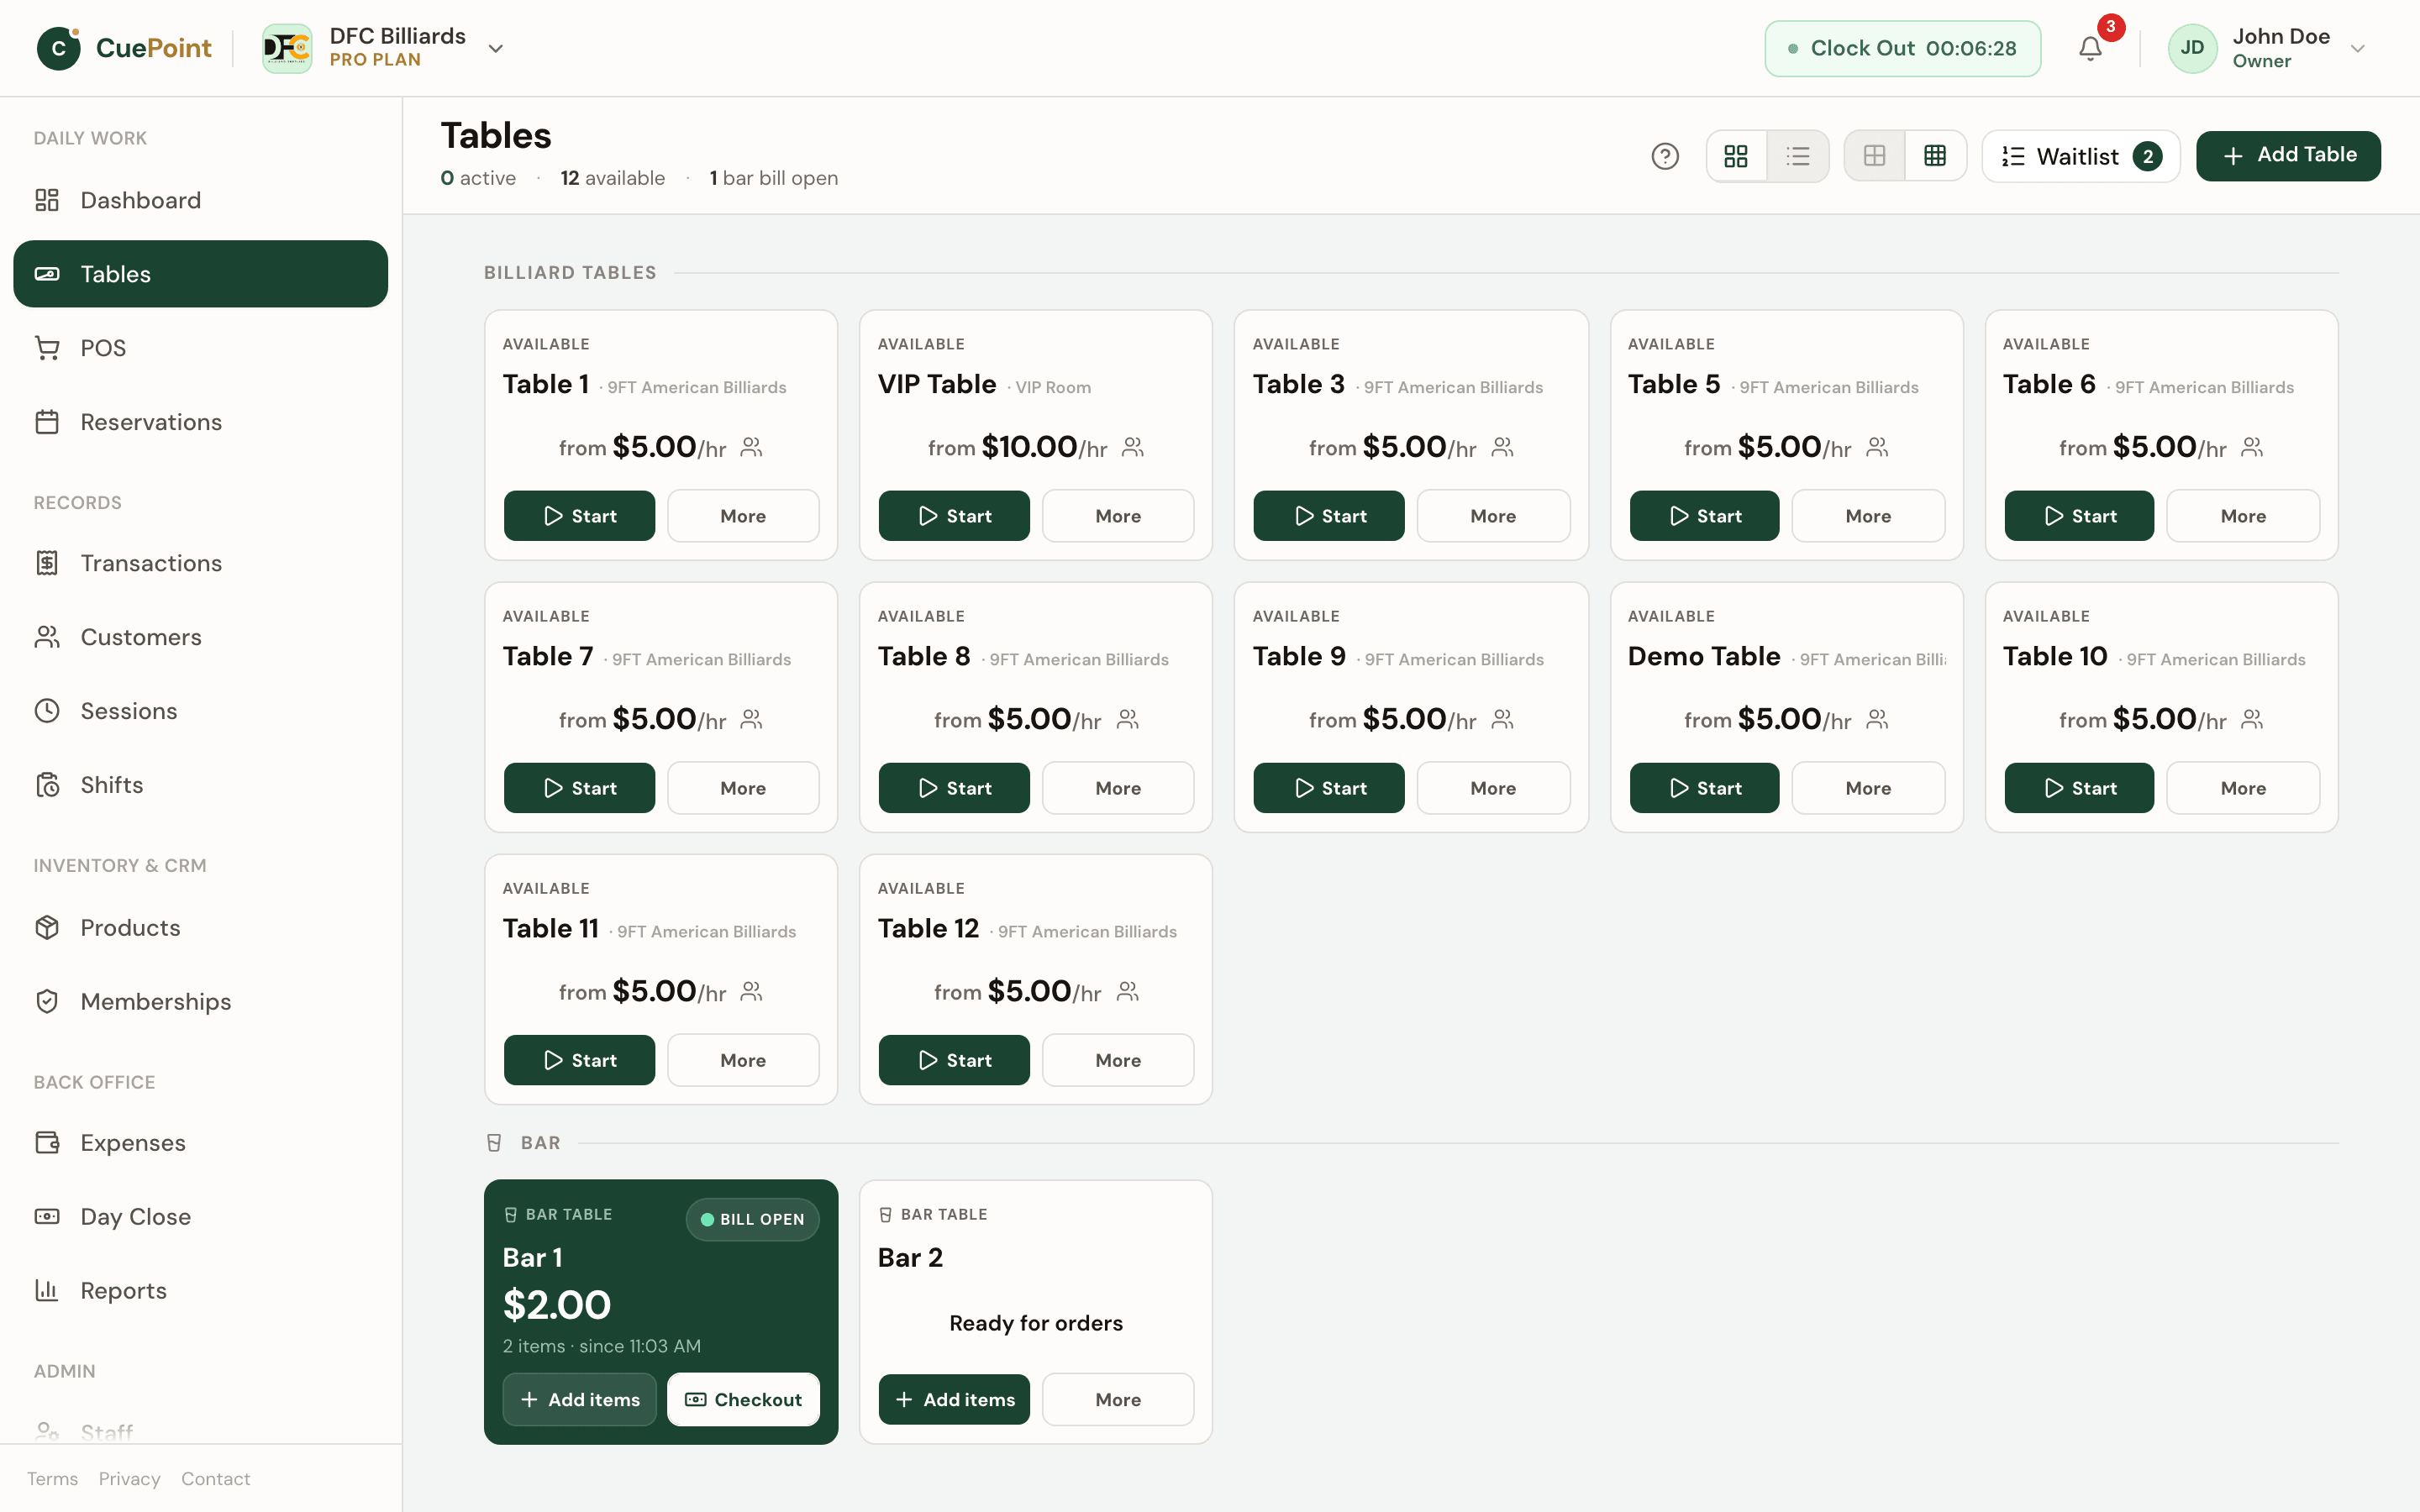Start a session on VIP Table
This screenshot has height=1512, width=2420.
954,516
